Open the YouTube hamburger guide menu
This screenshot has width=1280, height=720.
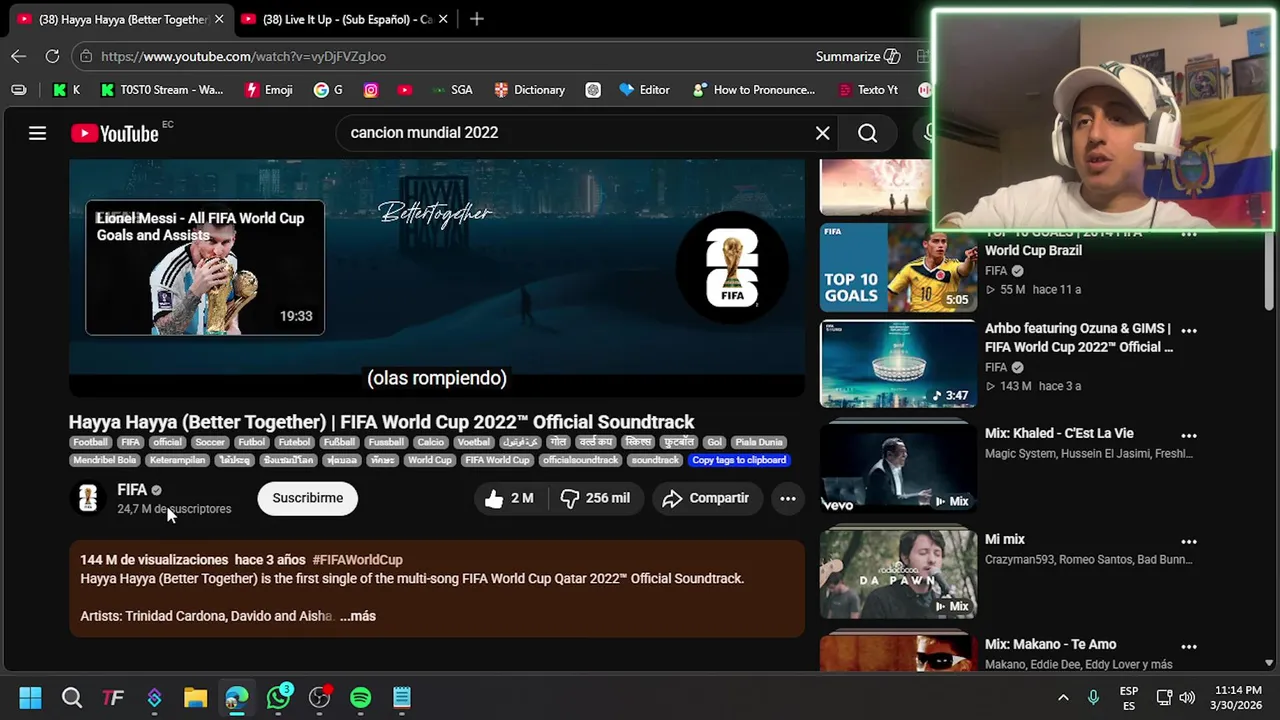pyautogui.click(x=37, y=133)
